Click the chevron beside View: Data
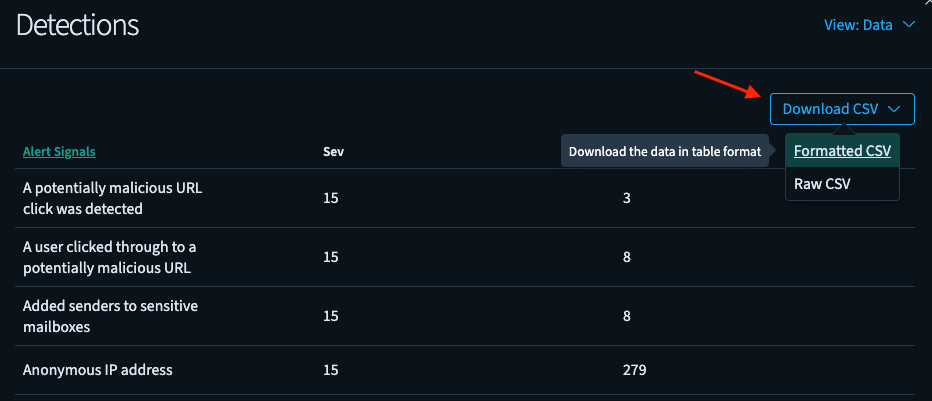 [x=908, y=25]
